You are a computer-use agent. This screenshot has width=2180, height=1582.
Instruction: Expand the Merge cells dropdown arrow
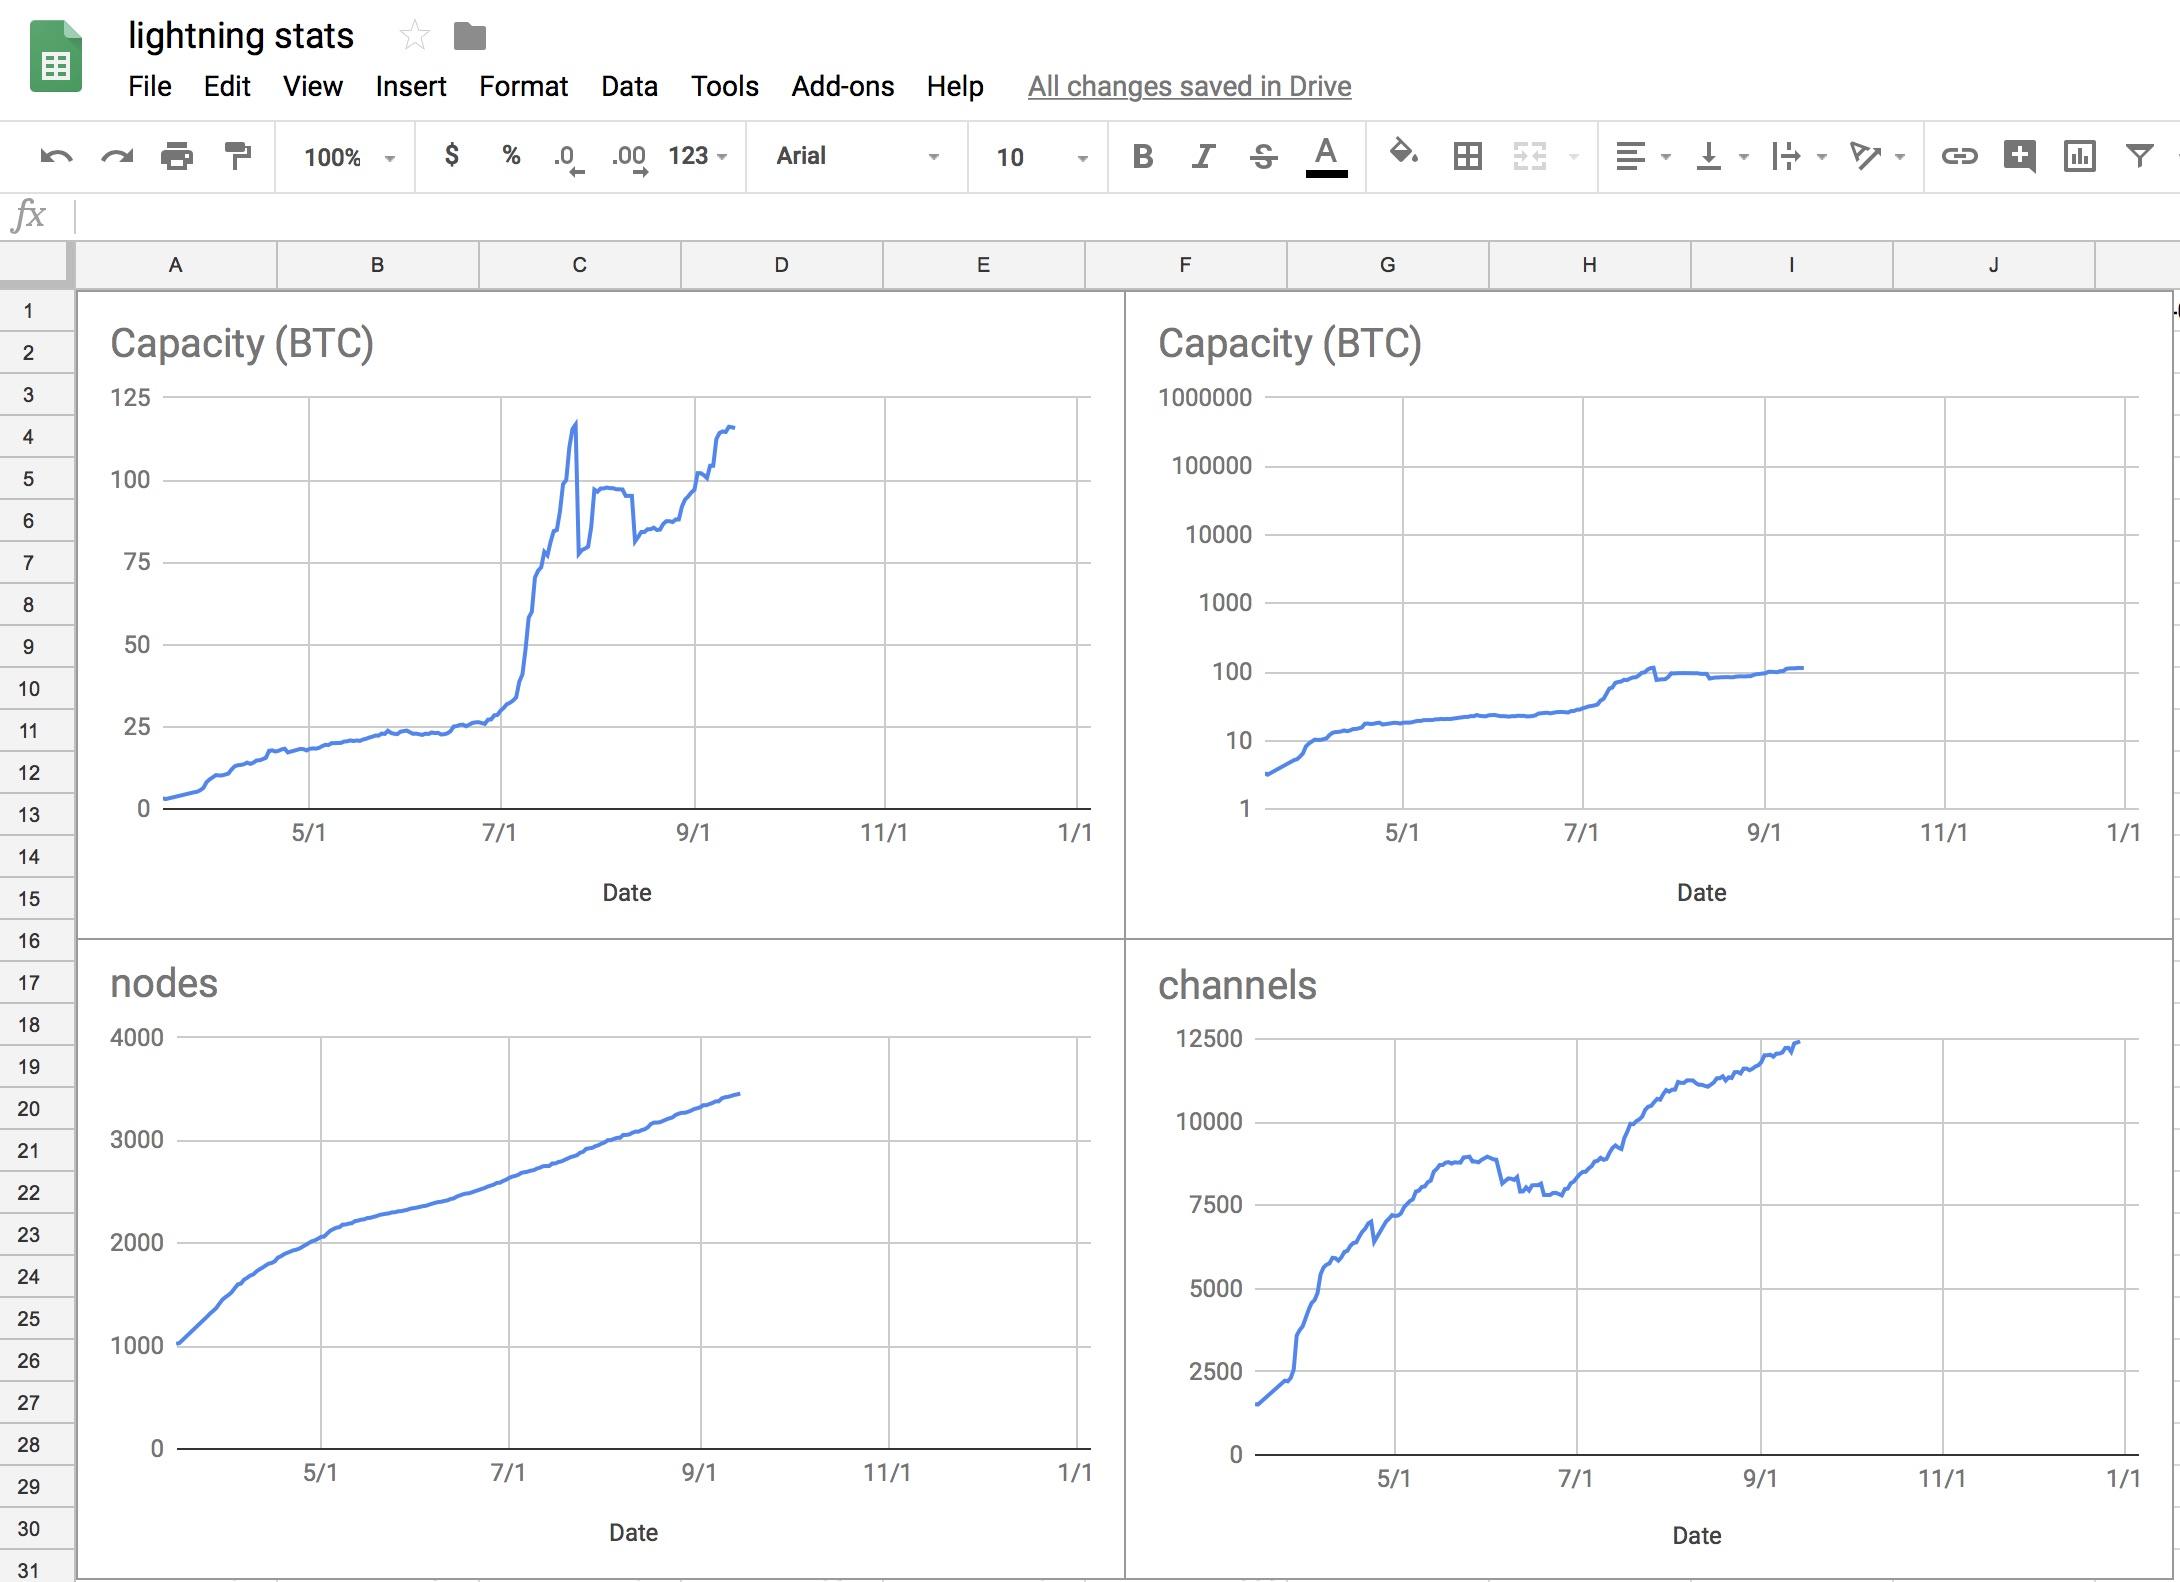[x=1574, y=157]
